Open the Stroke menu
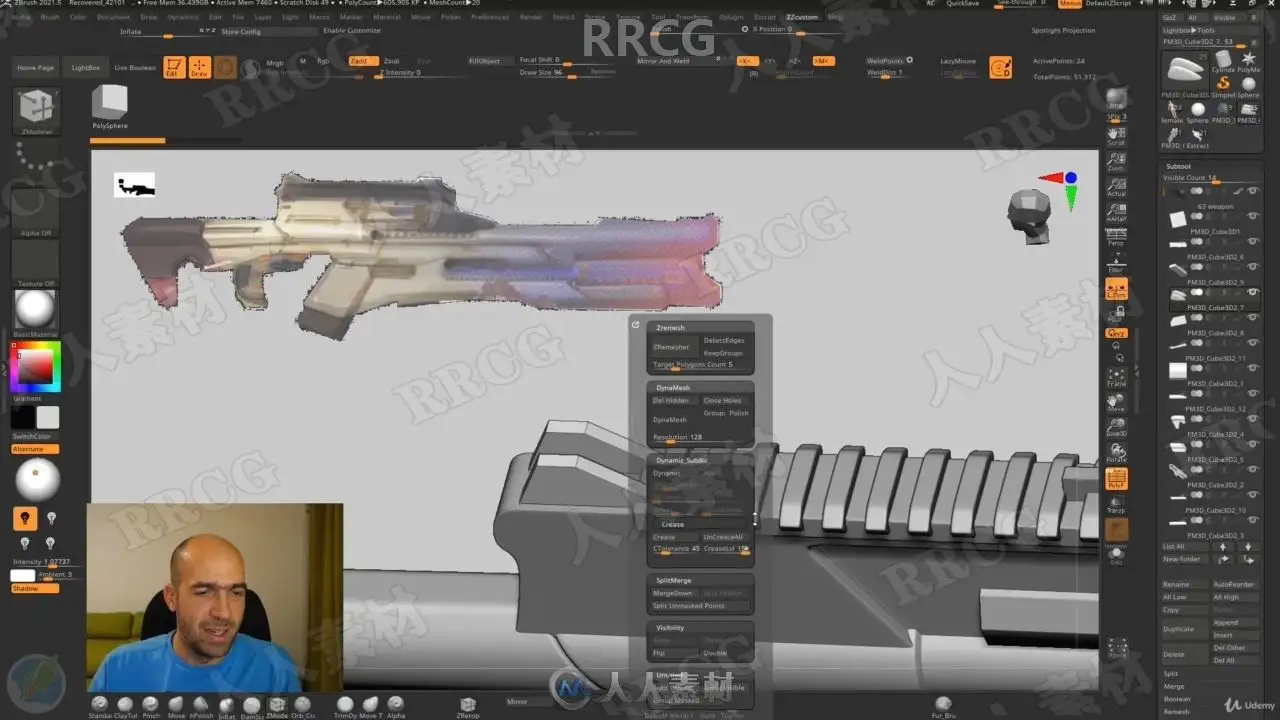Screen dimensions: 1280x720 tap(595, 17)
